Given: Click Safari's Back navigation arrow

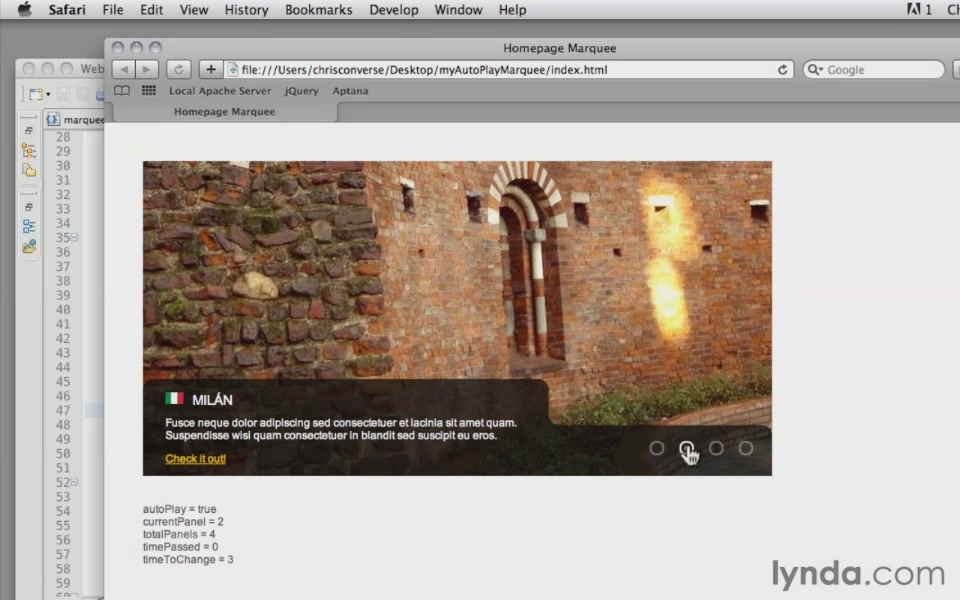Looking at the screenshot, I should pyautogui.click(x=123, y=70).
